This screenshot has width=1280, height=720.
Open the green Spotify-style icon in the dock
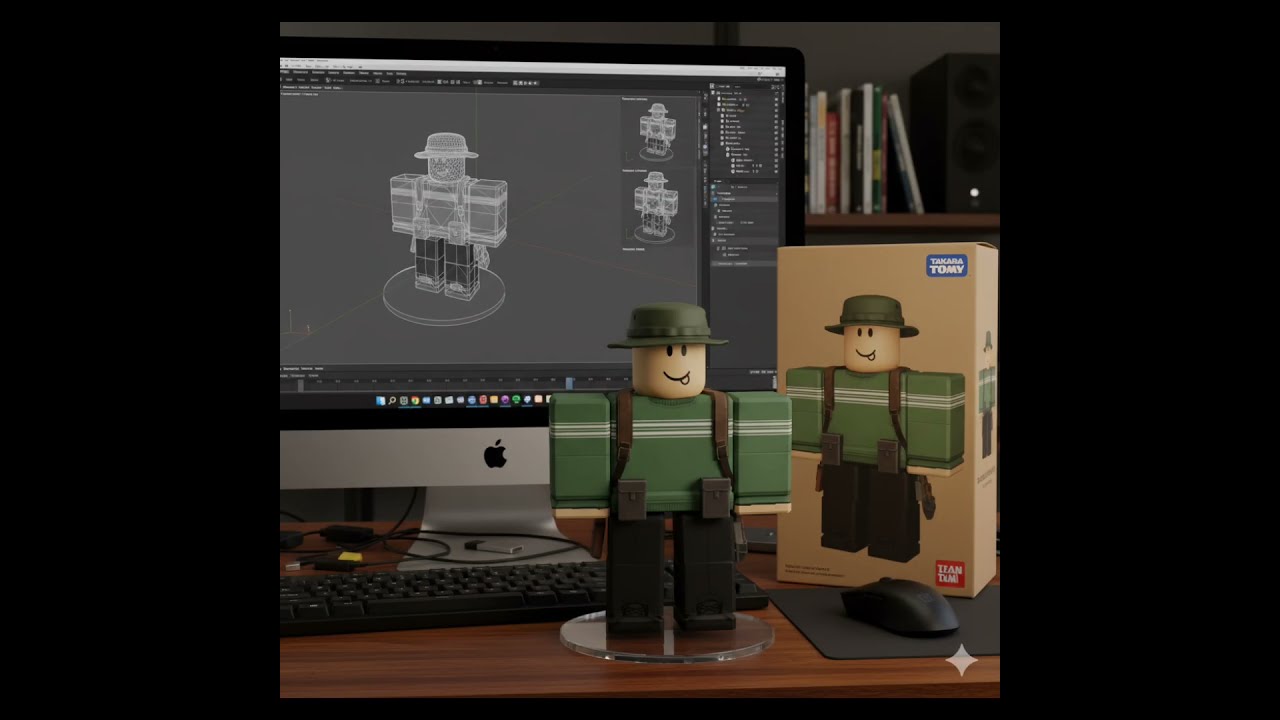516,400
